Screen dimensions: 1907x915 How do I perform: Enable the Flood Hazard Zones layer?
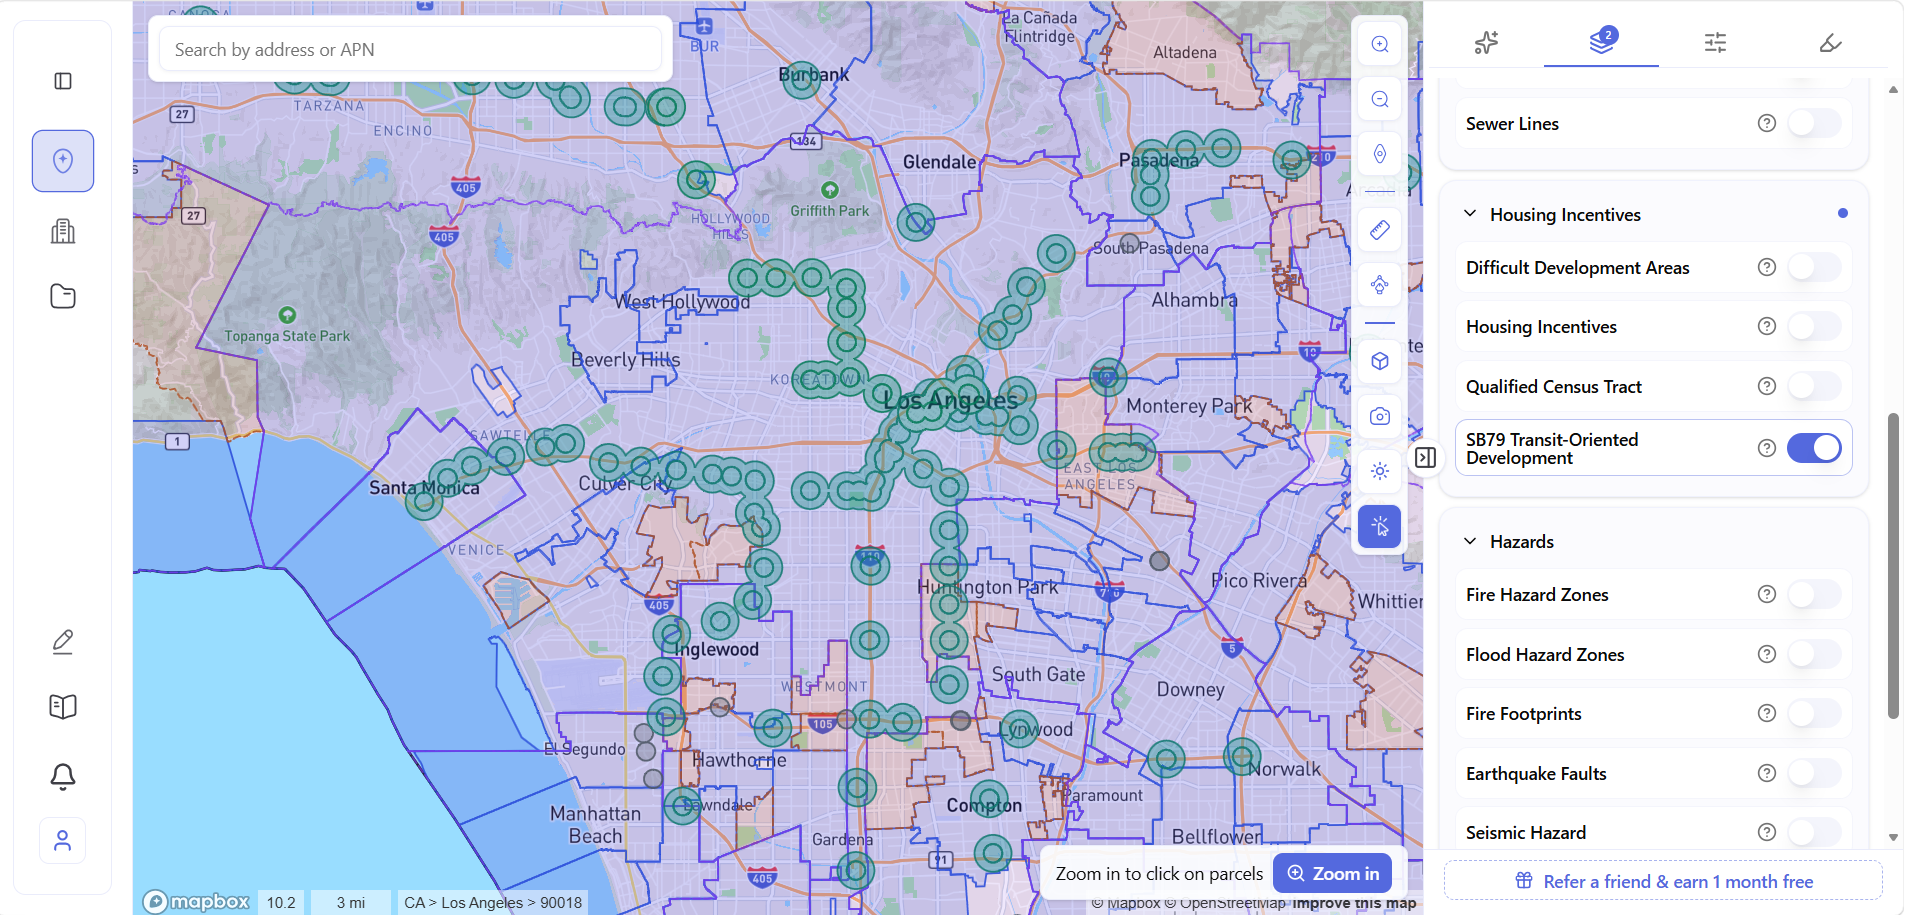tap(1814, 654)
